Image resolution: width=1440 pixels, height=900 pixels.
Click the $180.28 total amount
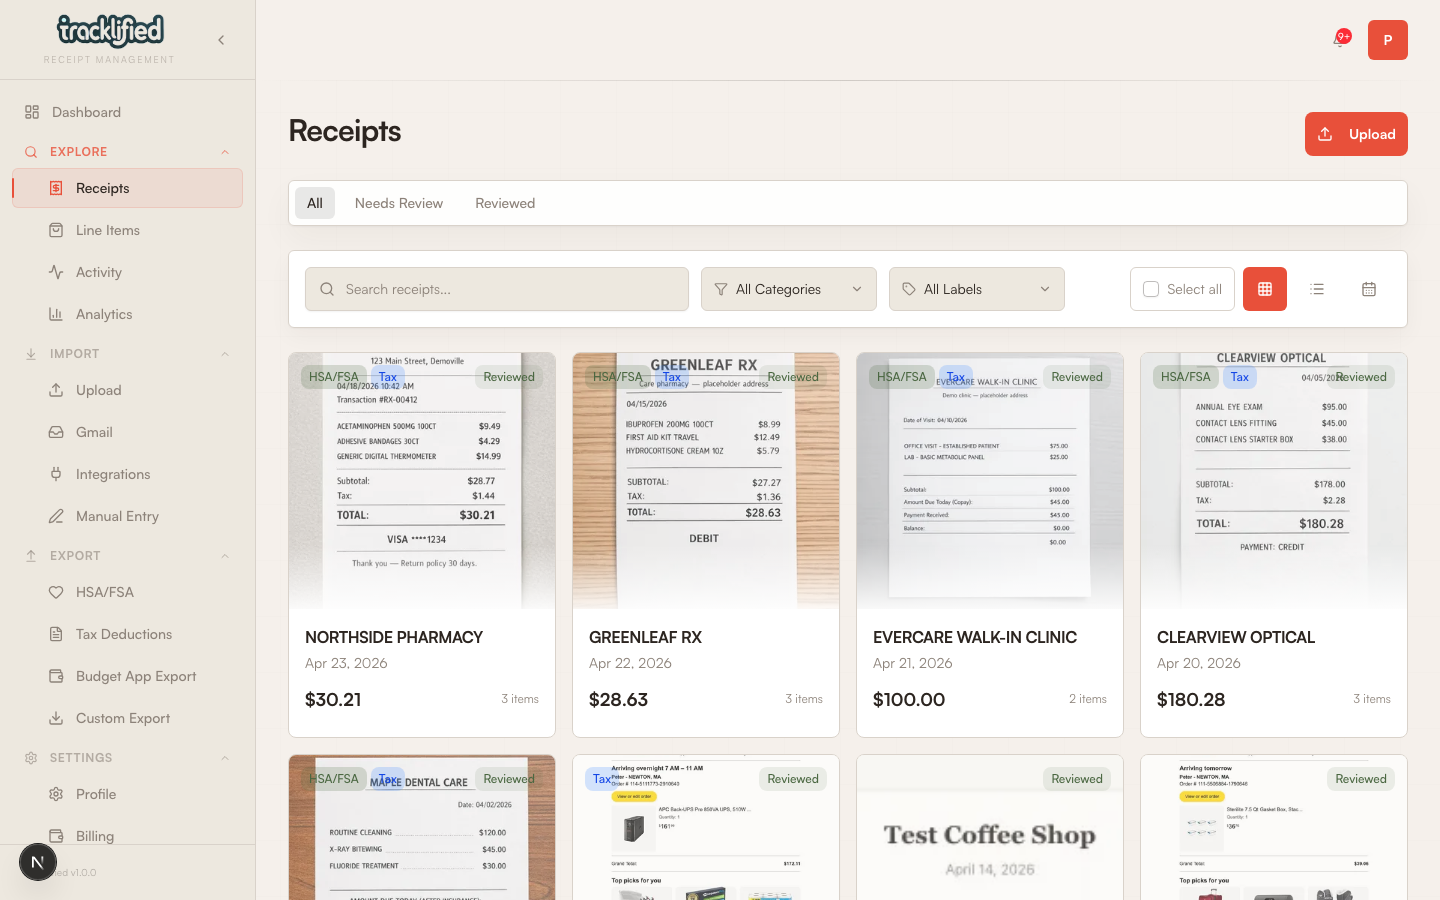(x=1191, y=699)
